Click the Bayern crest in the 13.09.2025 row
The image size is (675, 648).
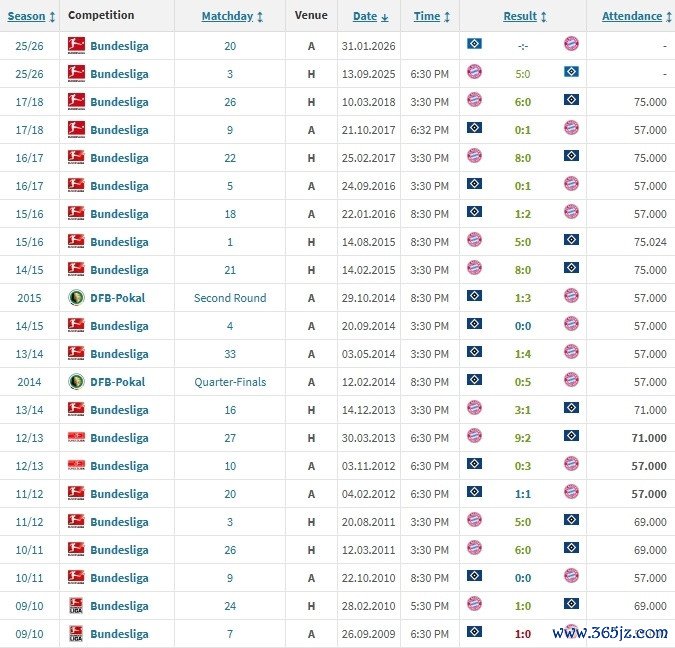[475, 71]
